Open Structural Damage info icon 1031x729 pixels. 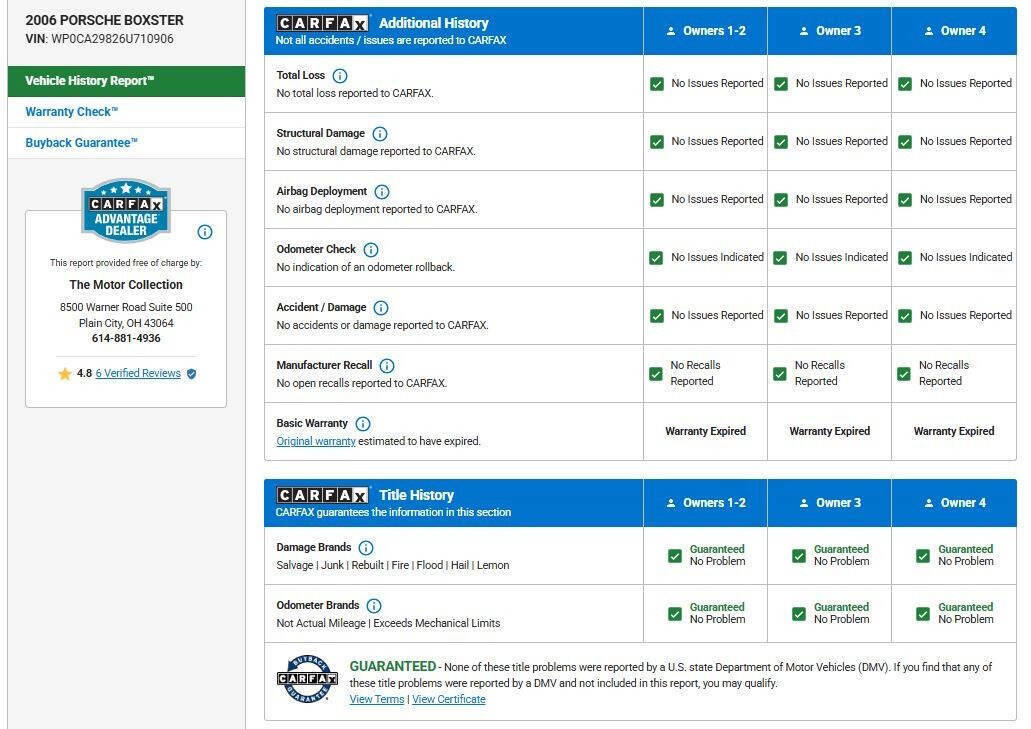380,134
